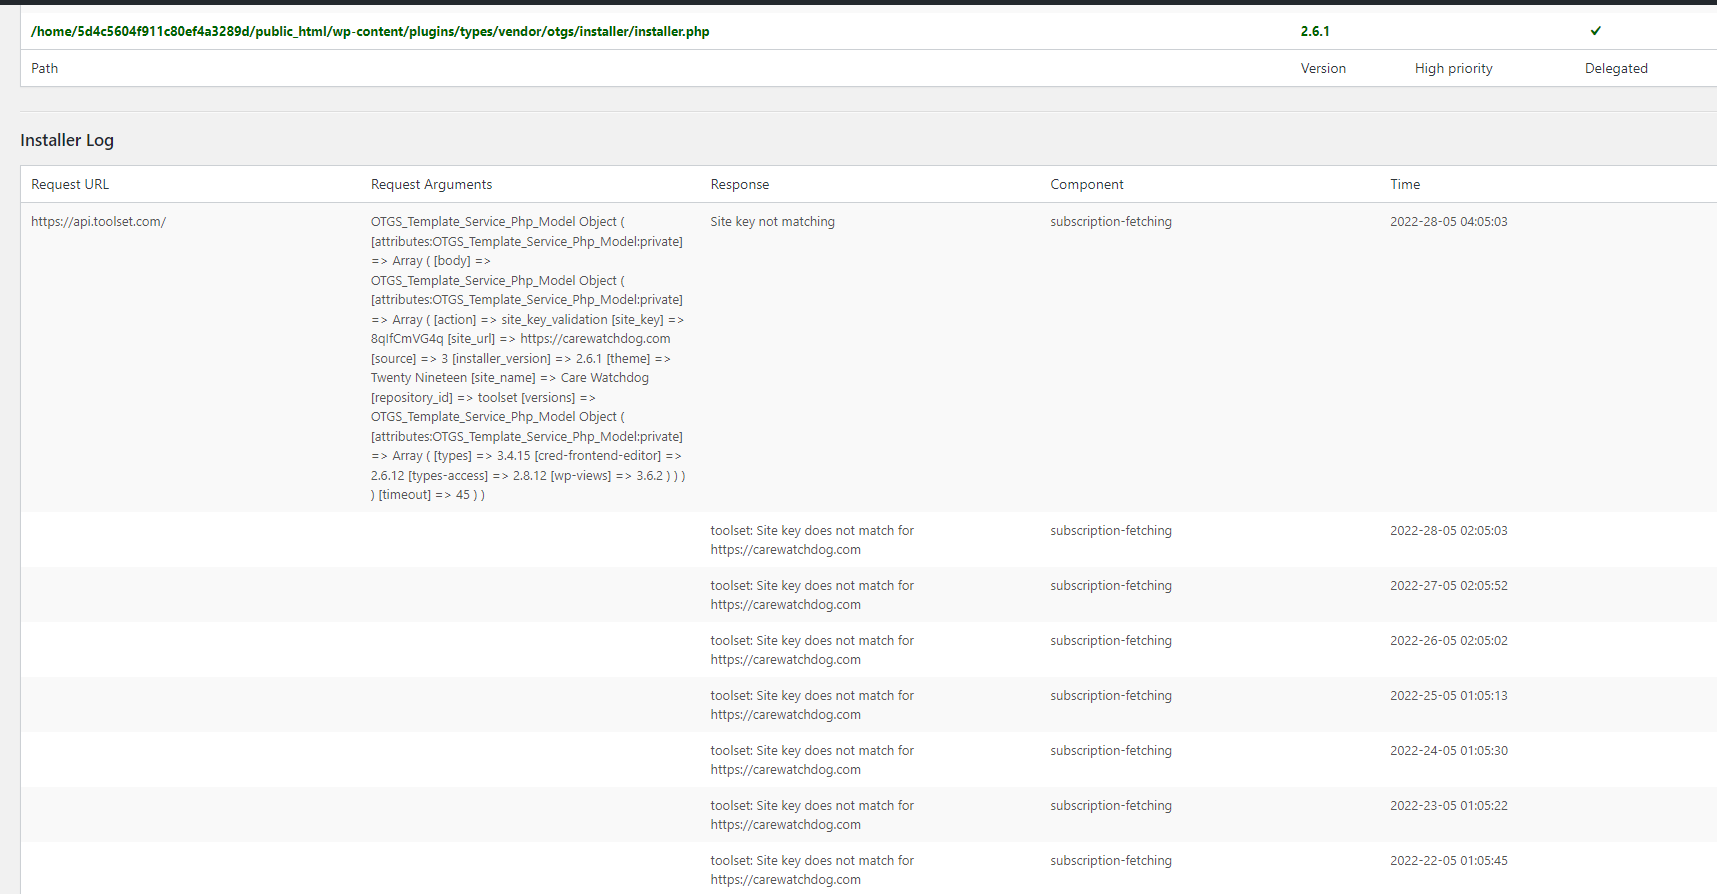Click the installer.php file path
1717x894 pixels.
pyautogui.click(x=370, y=31)
